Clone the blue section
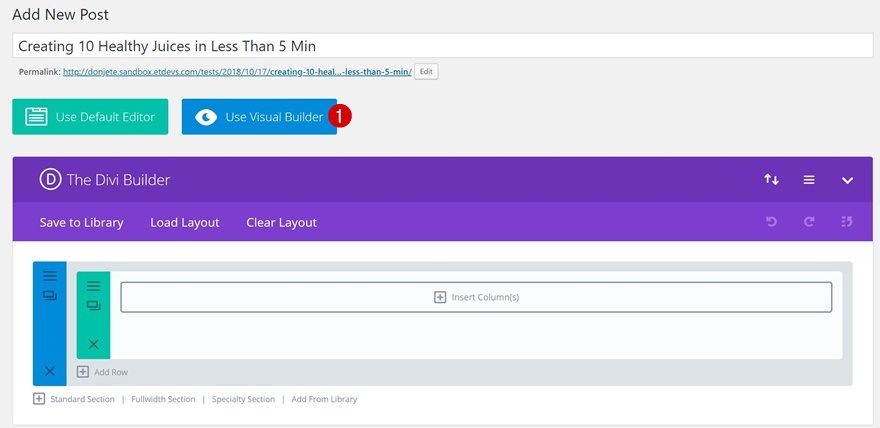880x428 pixels. 50,295
